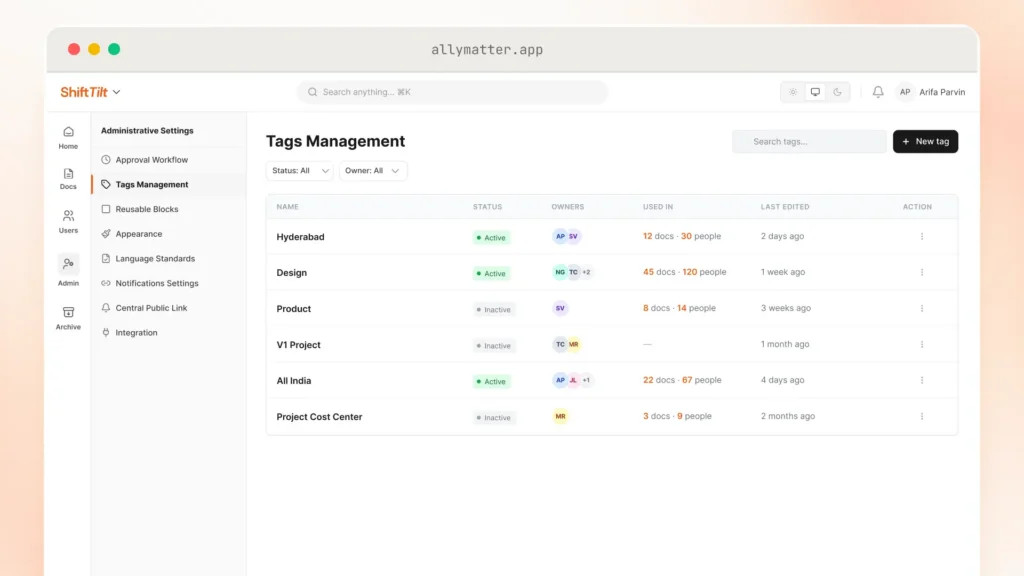The image size is (1024, 576).
Task: Click Arifa Parvin profile name
Action: pyautogui.click(x=942, y=92)
